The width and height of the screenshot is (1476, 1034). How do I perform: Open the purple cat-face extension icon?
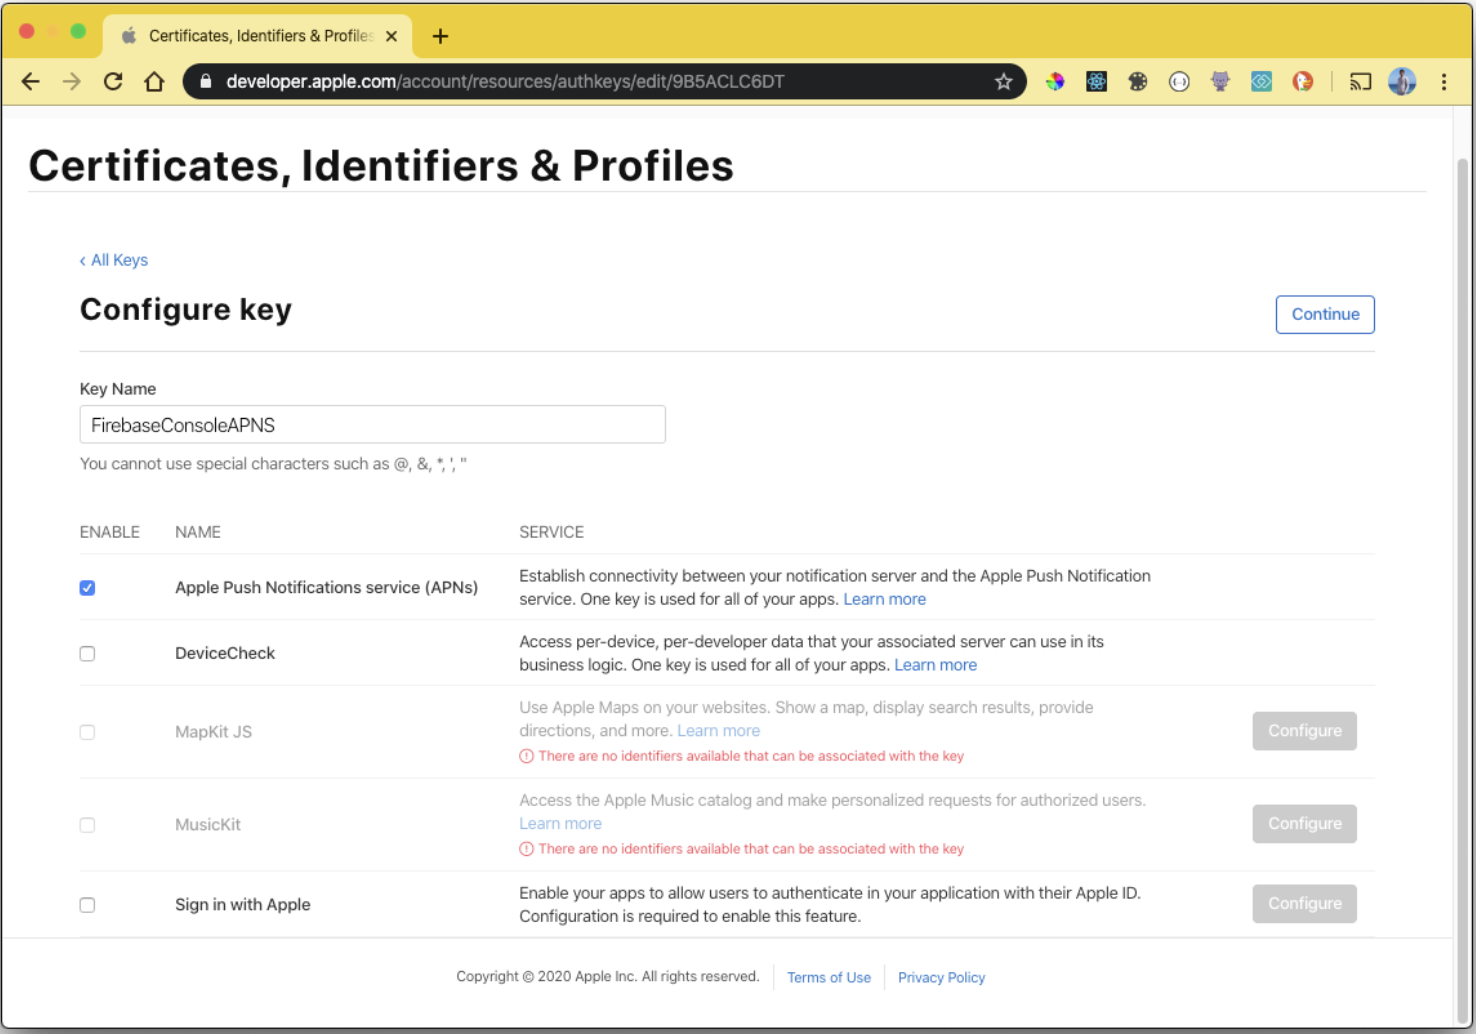(x=1220, y=82)
